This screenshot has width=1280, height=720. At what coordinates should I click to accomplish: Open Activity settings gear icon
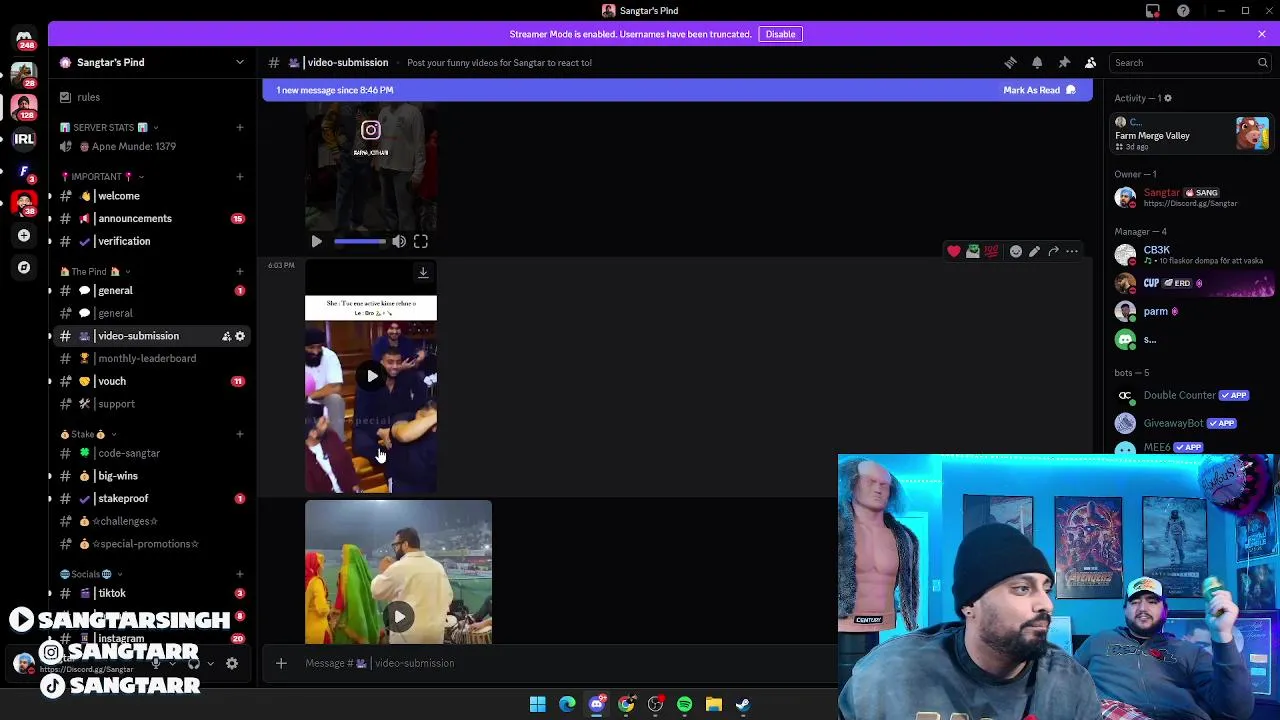pyautogui.click(x=1167, y=98)
